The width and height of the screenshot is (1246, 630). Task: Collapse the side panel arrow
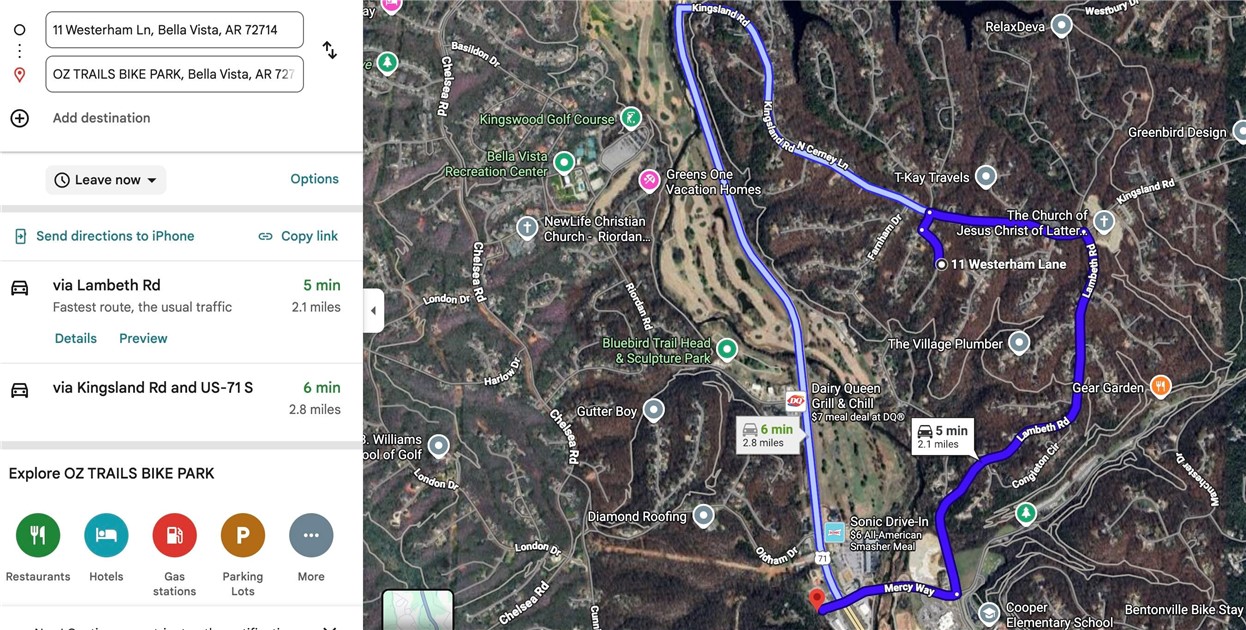[x=373, y=310]
